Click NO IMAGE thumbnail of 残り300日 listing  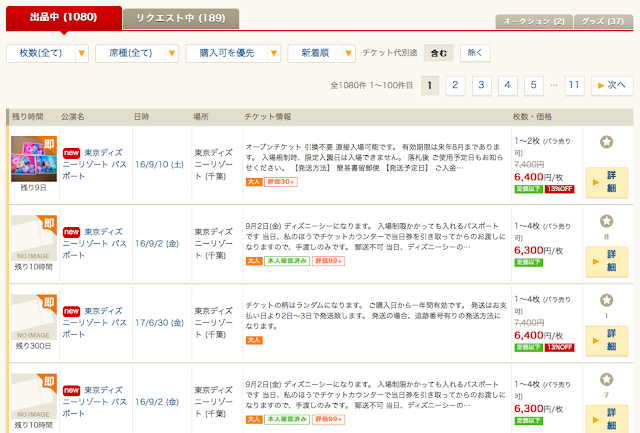pyautogui.click(x=34, y=318)
